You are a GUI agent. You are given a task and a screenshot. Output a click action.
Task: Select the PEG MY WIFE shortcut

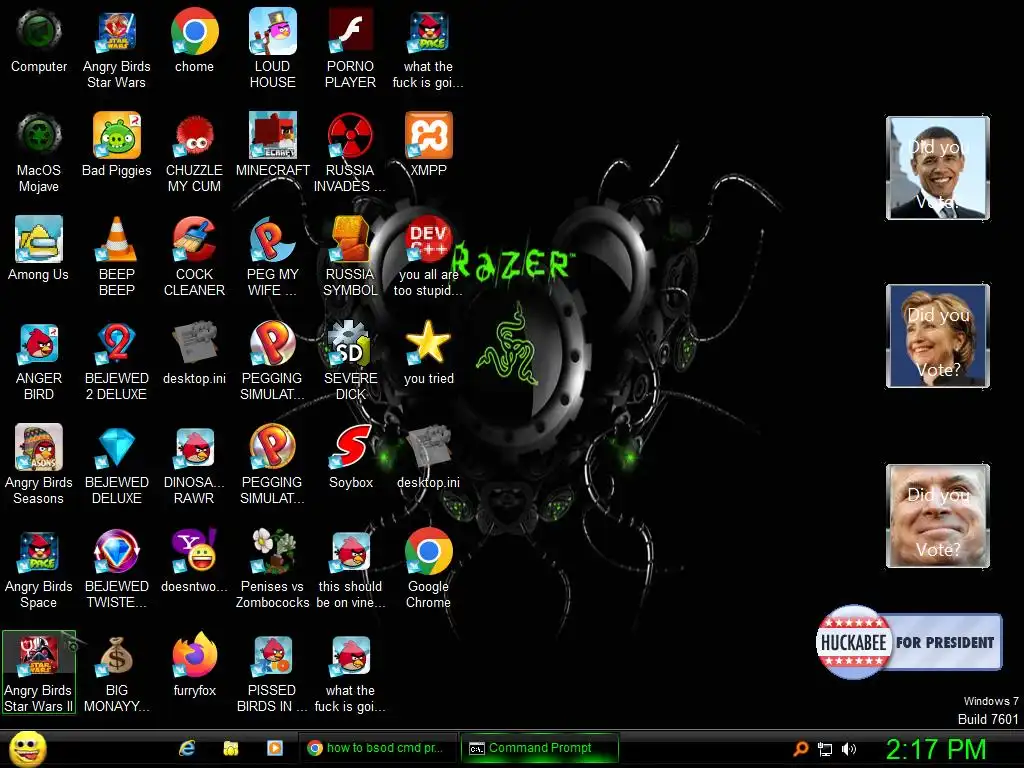(x=272, y=257)
